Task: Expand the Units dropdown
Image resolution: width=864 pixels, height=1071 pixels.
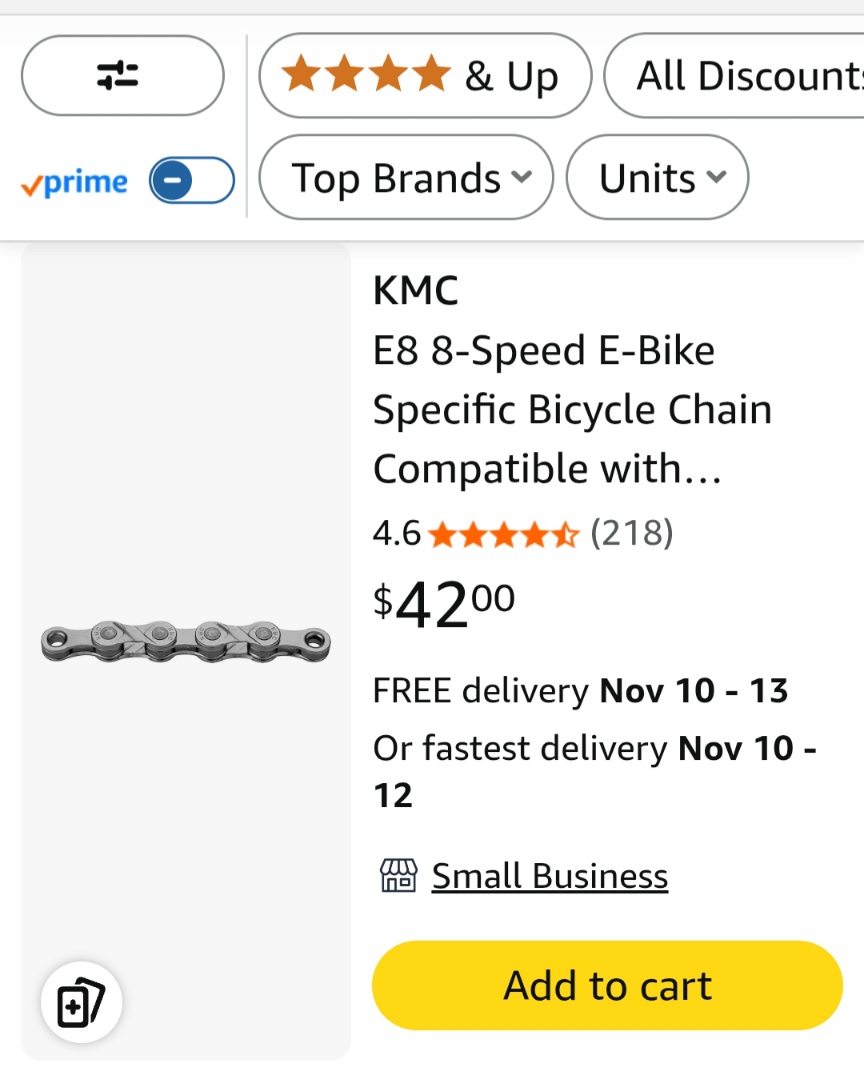Action: [656, 178]
